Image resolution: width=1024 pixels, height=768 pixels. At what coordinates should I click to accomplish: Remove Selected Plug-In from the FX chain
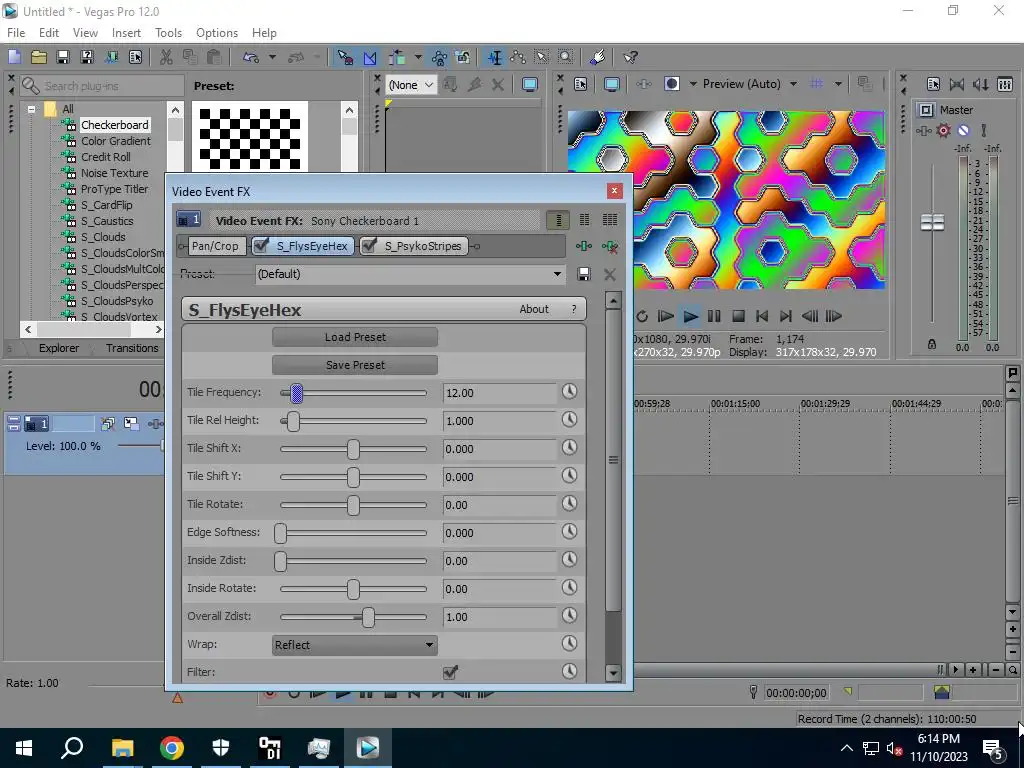point(610,246)
